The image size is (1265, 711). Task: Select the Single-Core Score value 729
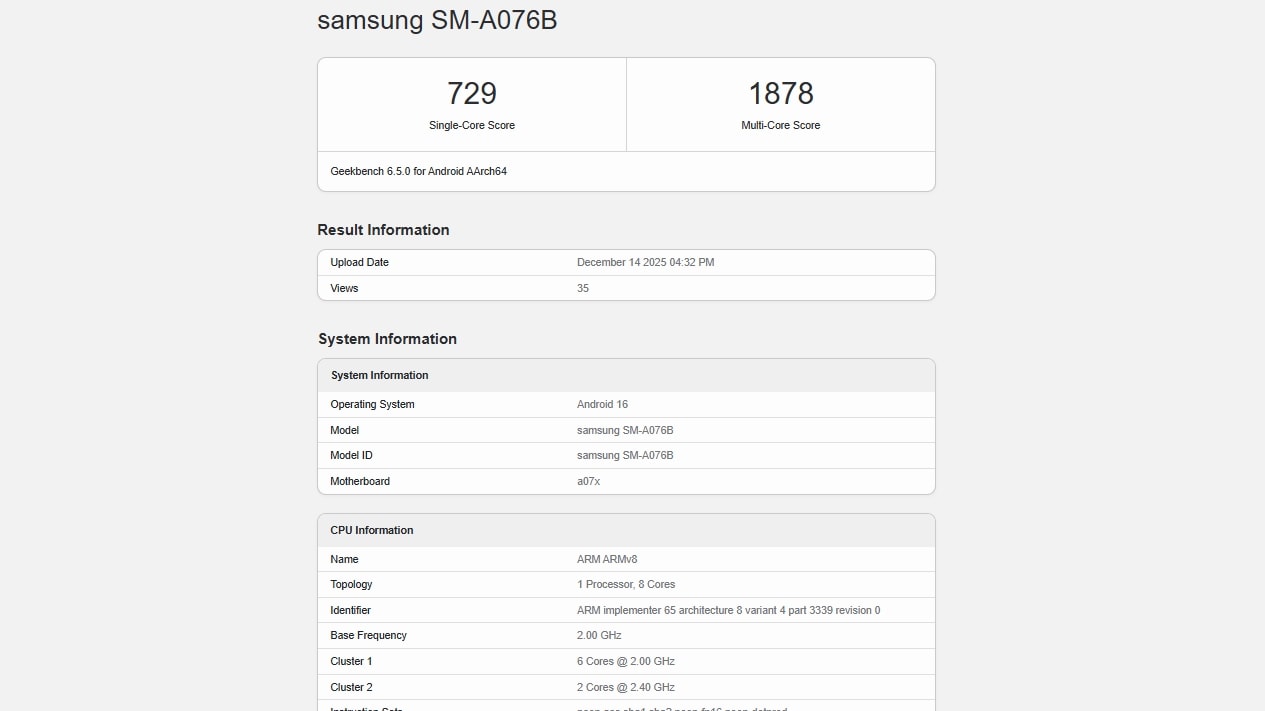pos(471,93)
